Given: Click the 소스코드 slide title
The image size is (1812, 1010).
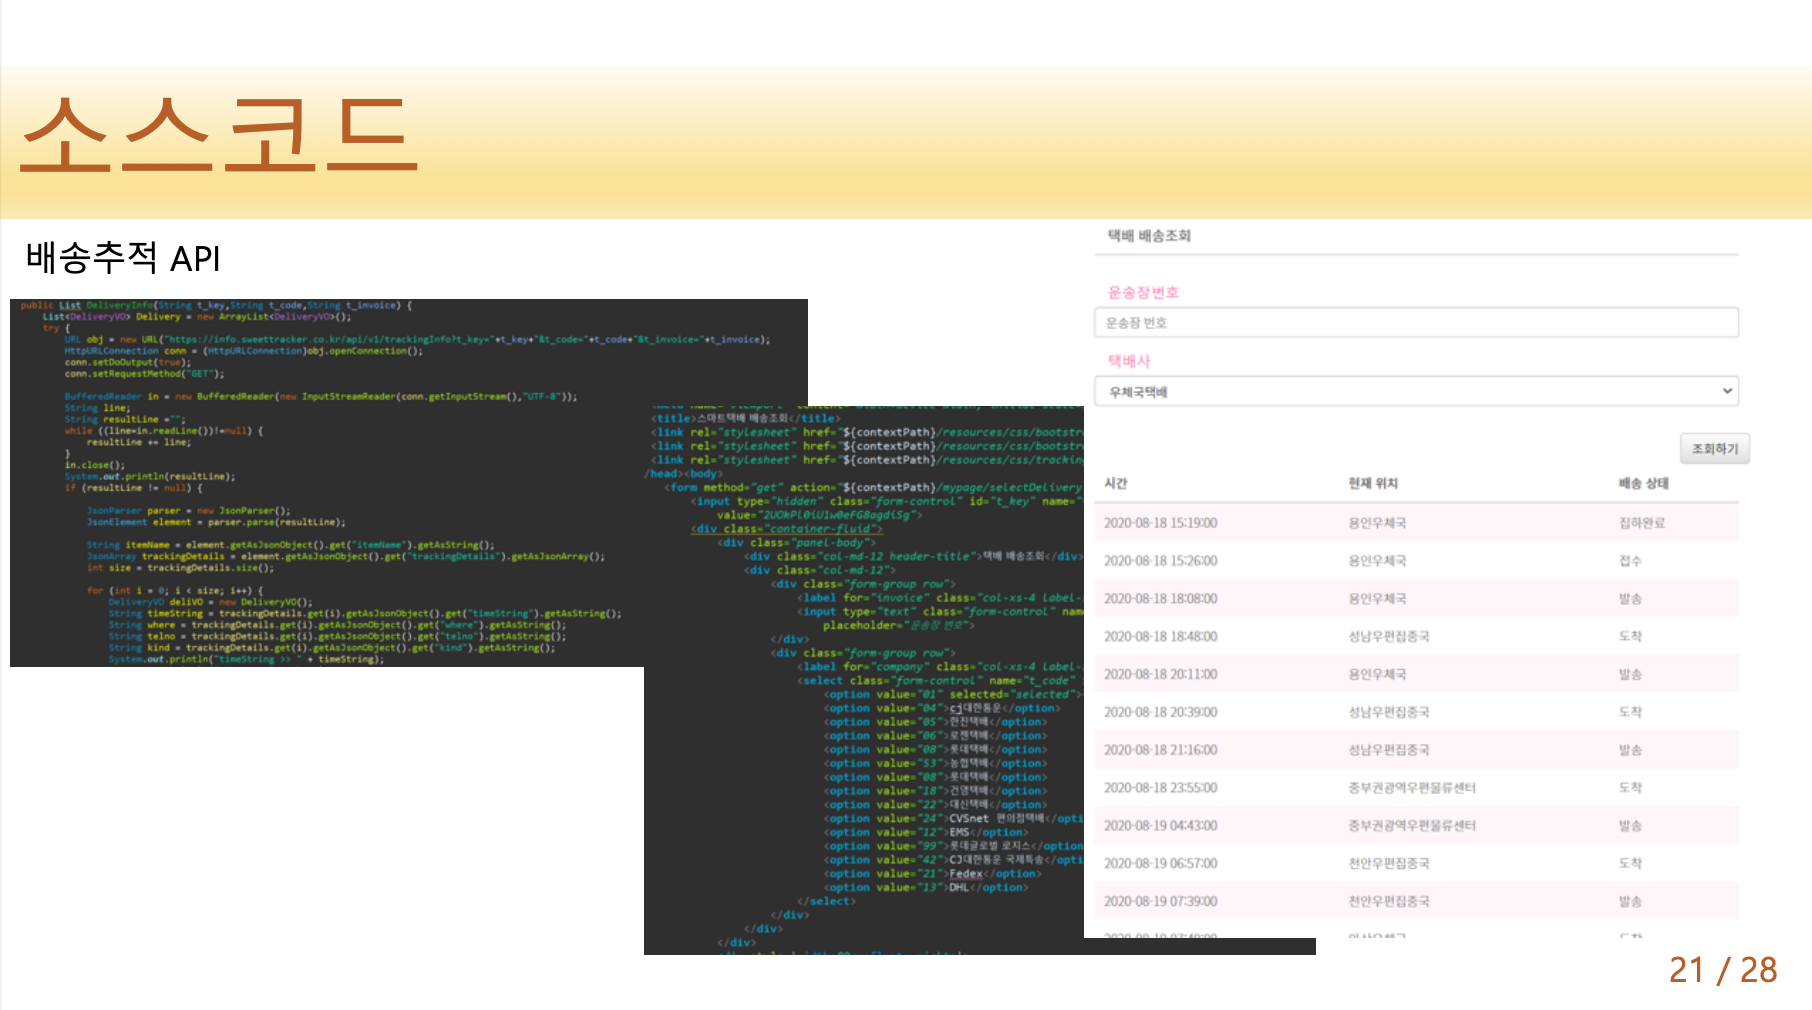Looking at the screenshot, I should coord(218,134).
